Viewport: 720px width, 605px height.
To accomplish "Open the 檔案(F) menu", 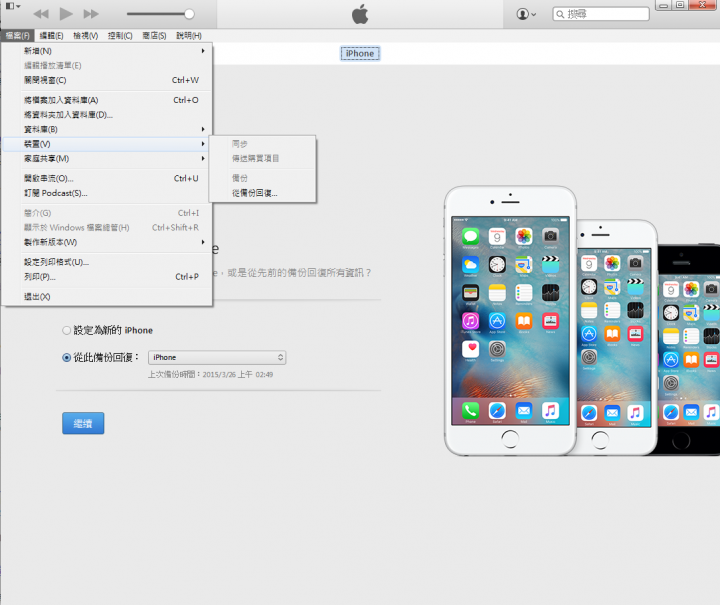I will click(17, 35).
